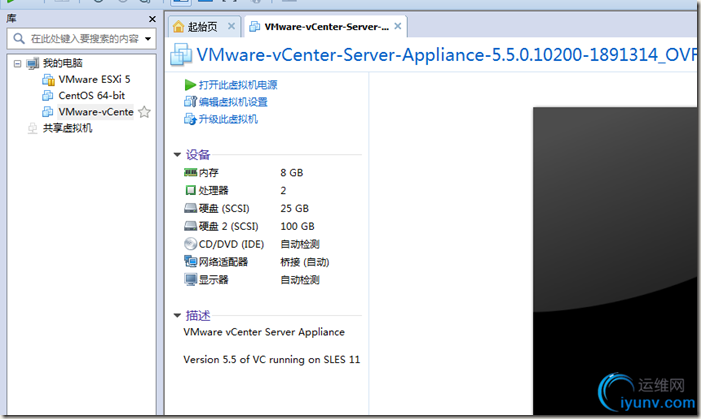The width and height of the screenshot is (701, 419).
Task: Click the processor device icon
Action: pos(190,190)
